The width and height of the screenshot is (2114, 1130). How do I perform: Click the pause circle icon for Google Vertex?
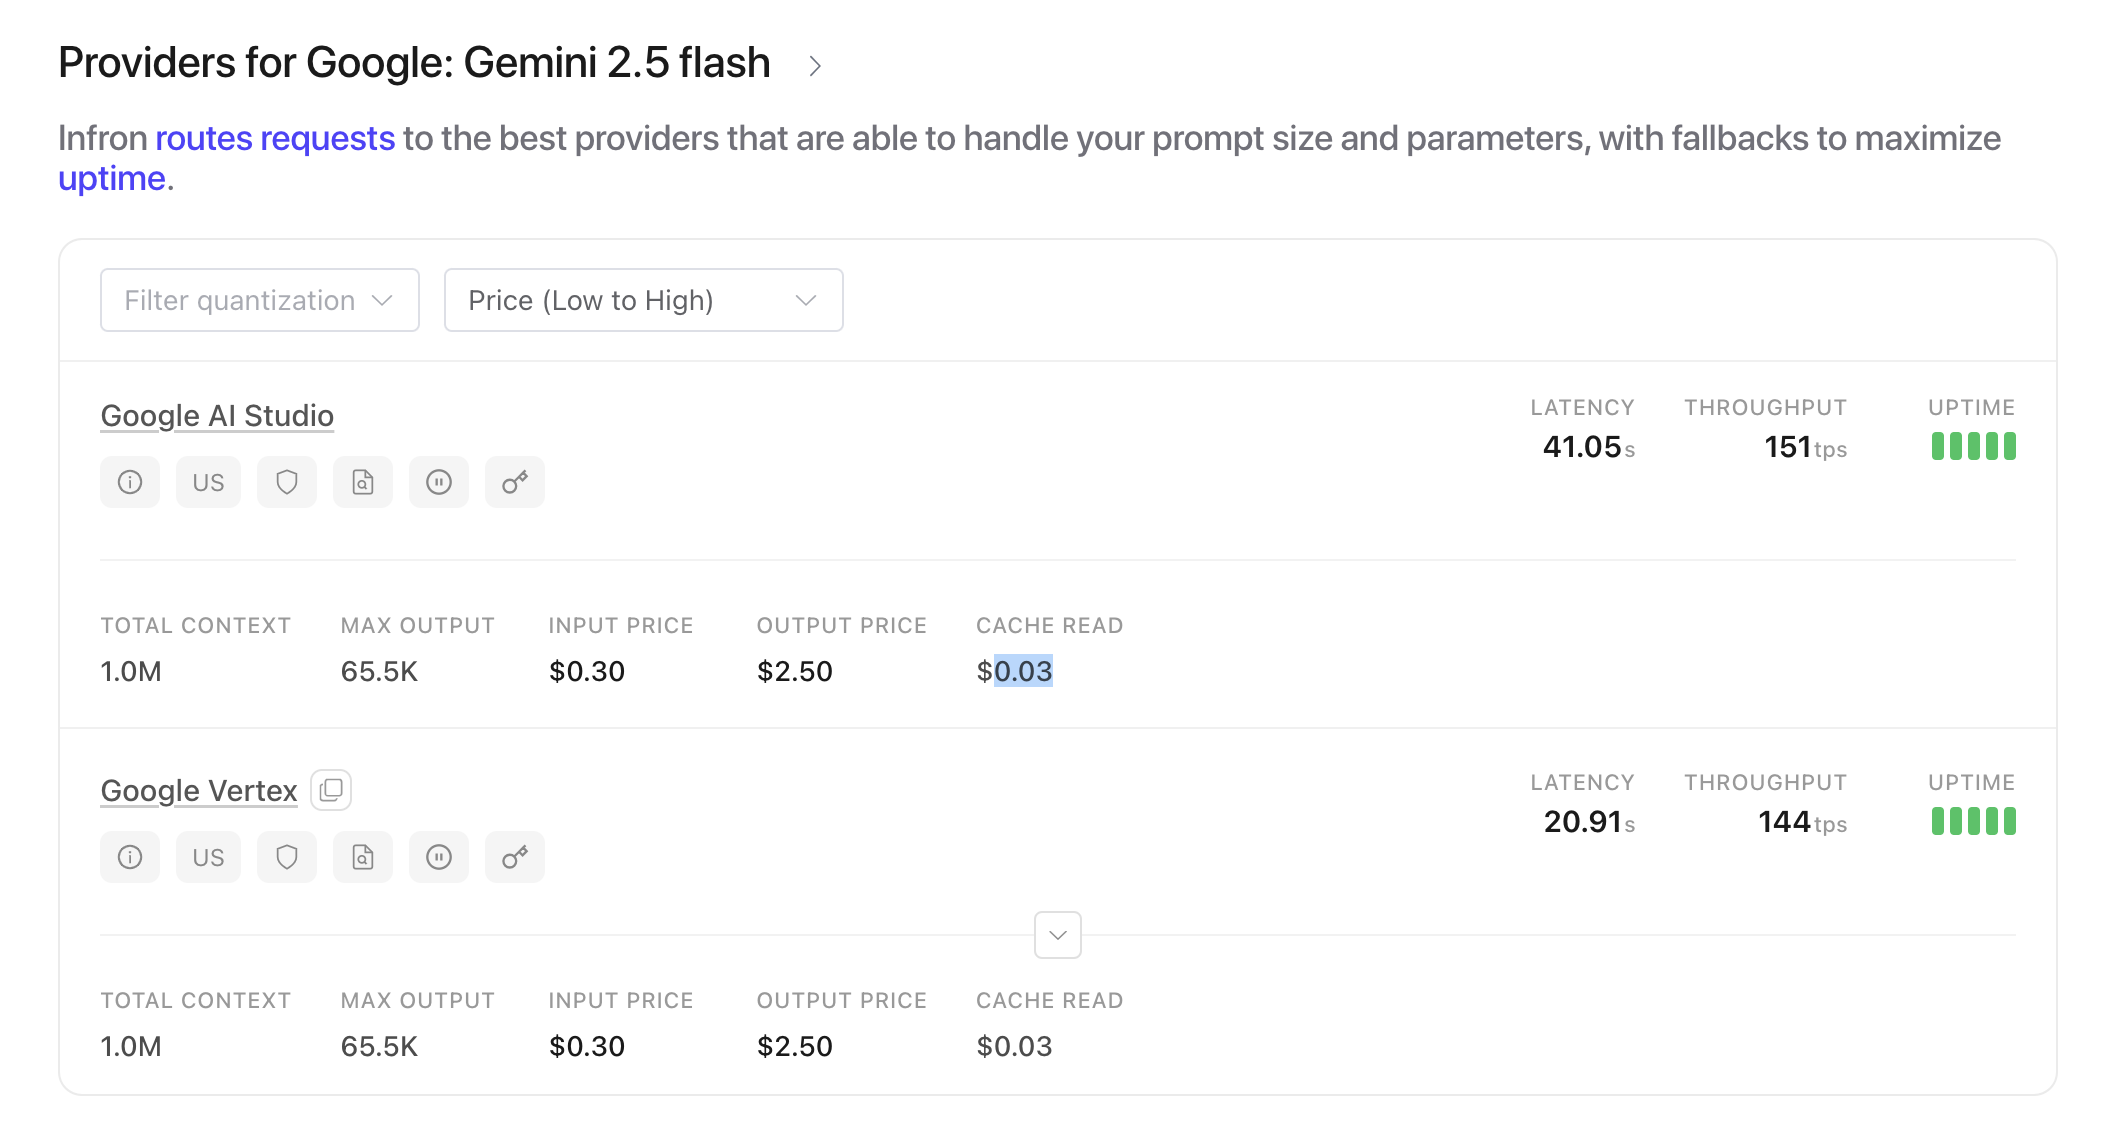(x=439, y=858)
